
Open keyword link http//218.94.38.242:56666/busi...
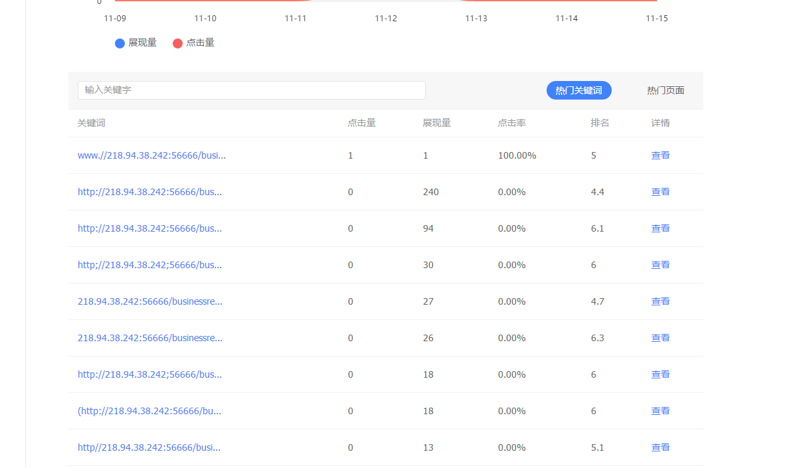(149, 448)
